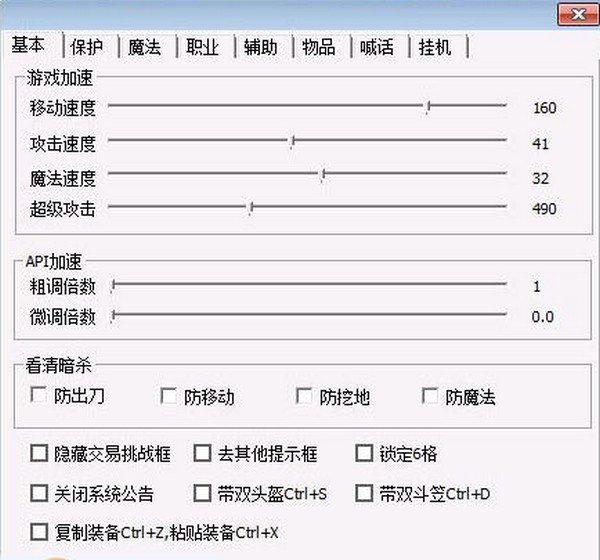Screen dimensions: 600x560
Task: Click the 超级攻击 value 490
Action: (x=544, y=209)
